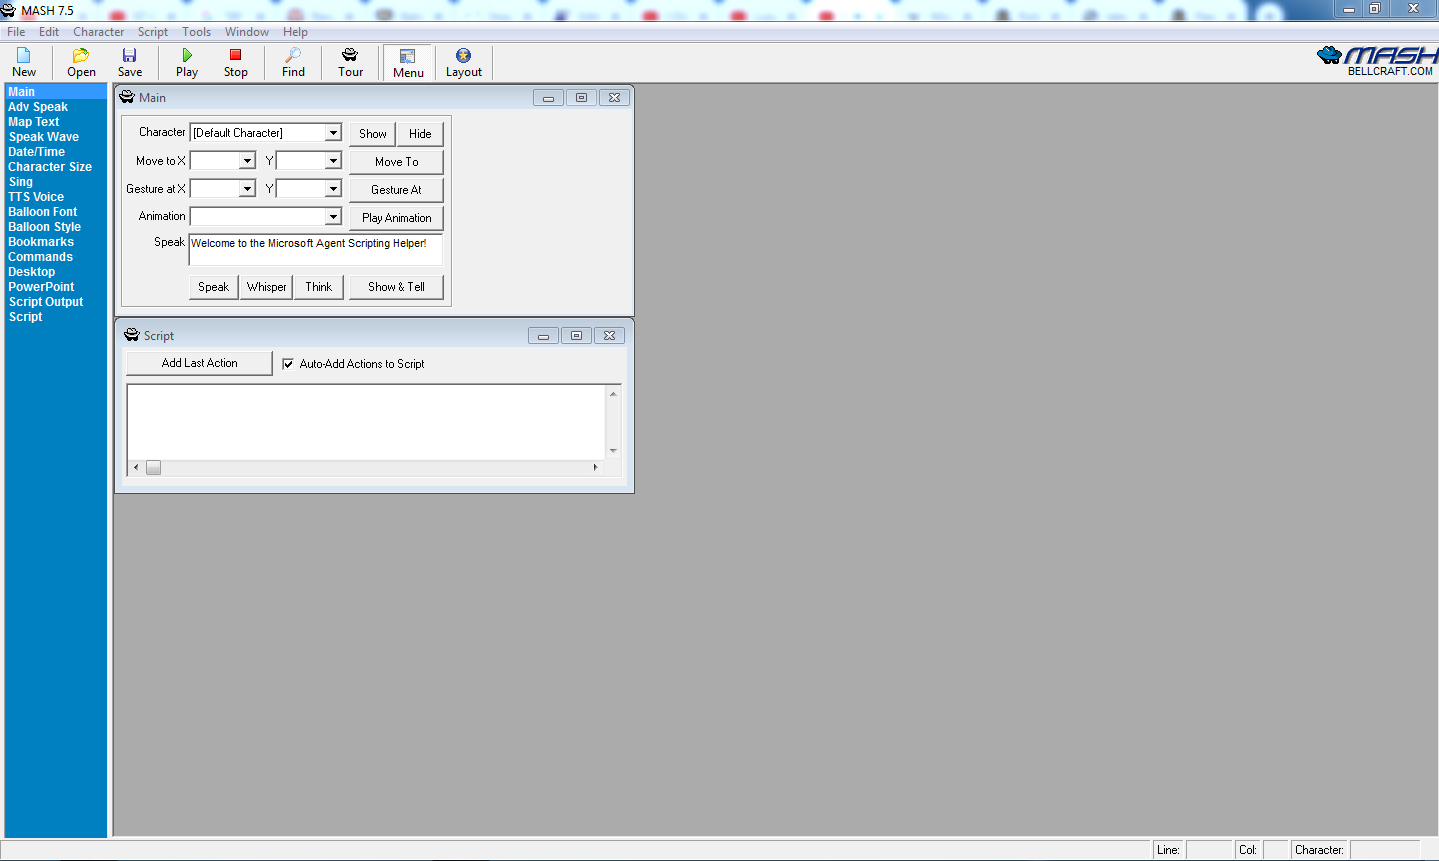
Task: Expand the Move to X dropdown
Action: (247, 161)
